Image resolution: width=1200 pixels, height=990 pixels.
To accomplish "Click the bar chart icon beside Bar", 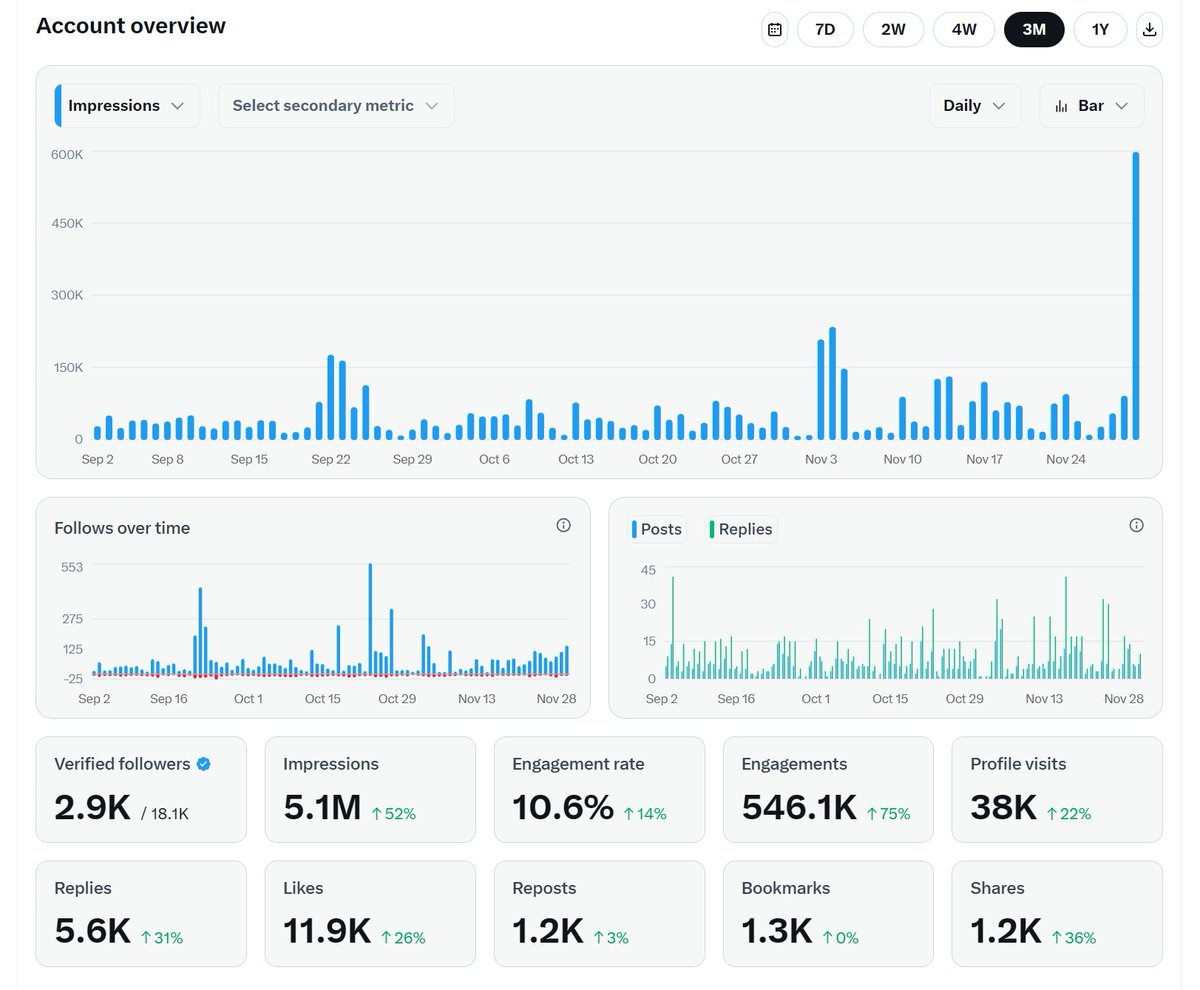I will click(1062, 106).
